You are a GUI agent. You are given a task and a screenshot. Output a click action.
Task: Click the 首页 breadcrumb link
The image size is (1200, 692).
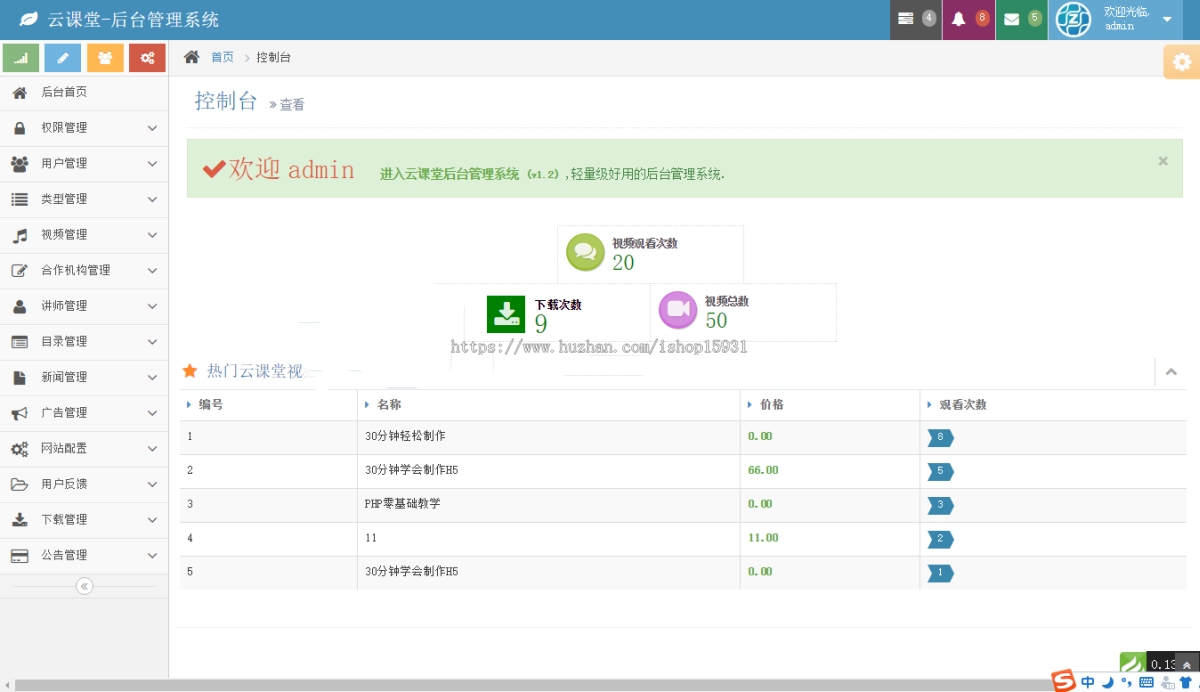coord(222,57)
